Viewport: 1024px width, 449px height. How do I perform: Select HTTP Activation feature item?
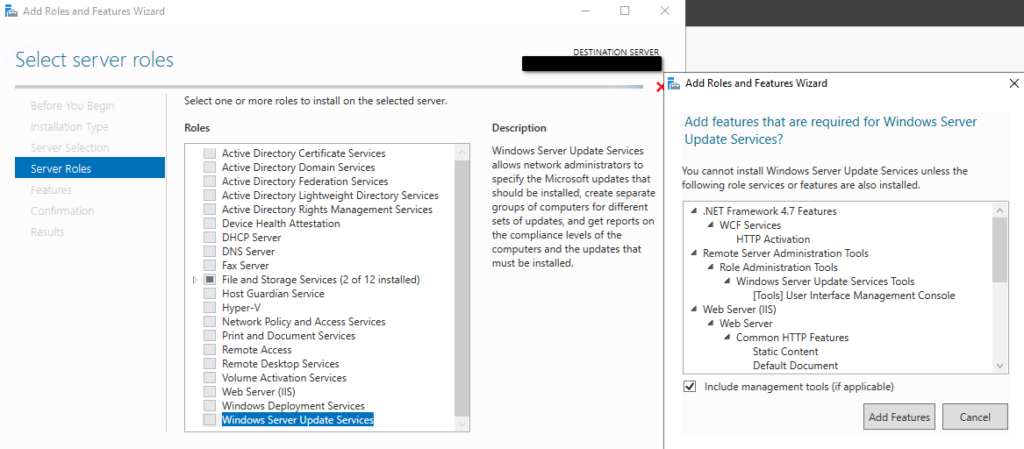(773, 240)
